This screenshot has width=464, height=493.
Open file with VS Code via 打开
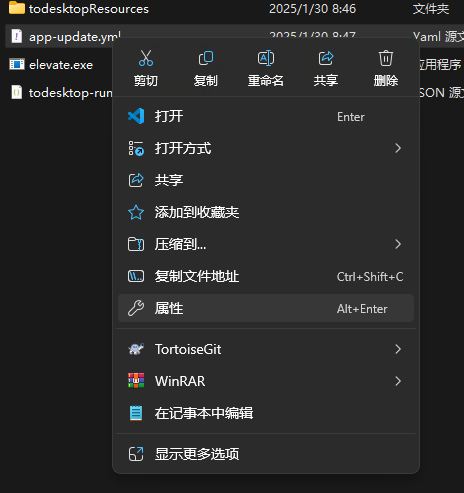(x=266, y=116)
